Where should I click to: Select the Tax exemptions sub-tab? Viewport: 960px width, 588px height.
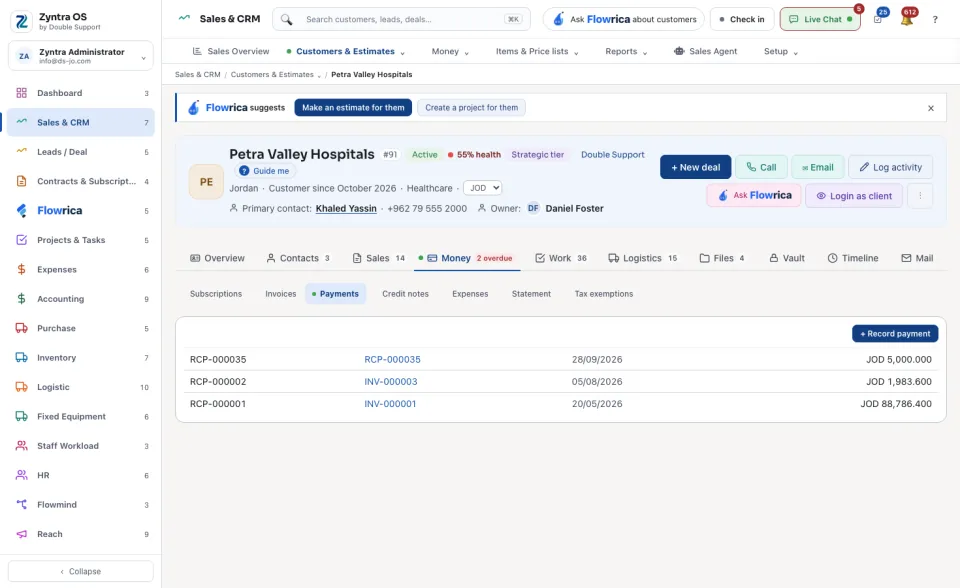pos(604,294)
